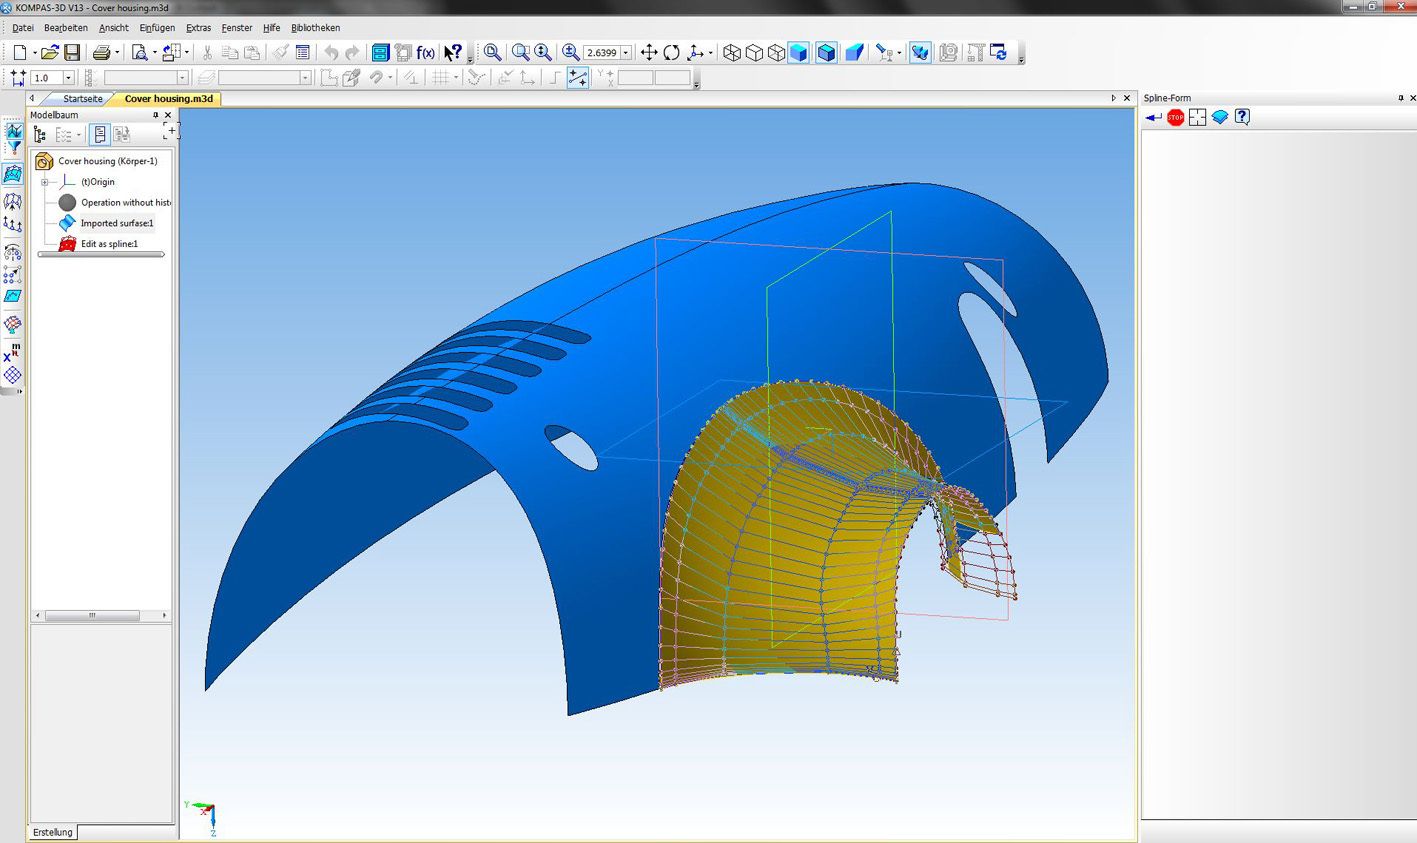
Task: Click the help question mark in Spline-Form
Action: pos(1242,118)
